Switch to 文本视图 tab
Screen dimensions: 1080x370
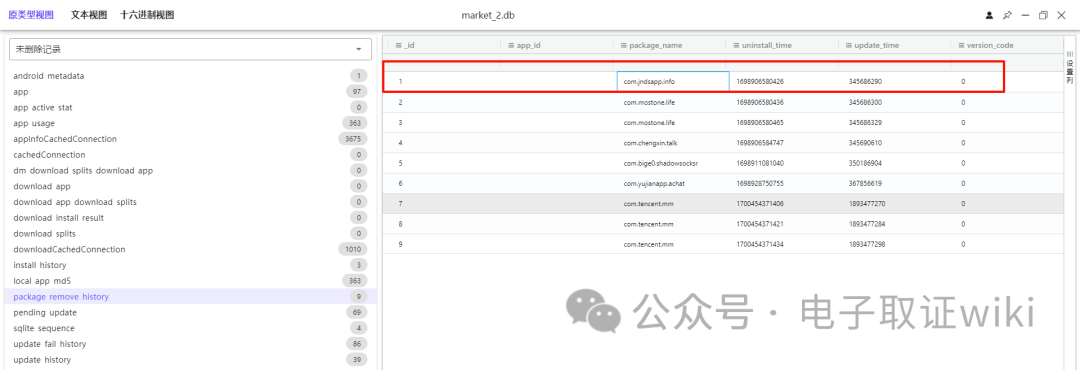click(89, 14)
